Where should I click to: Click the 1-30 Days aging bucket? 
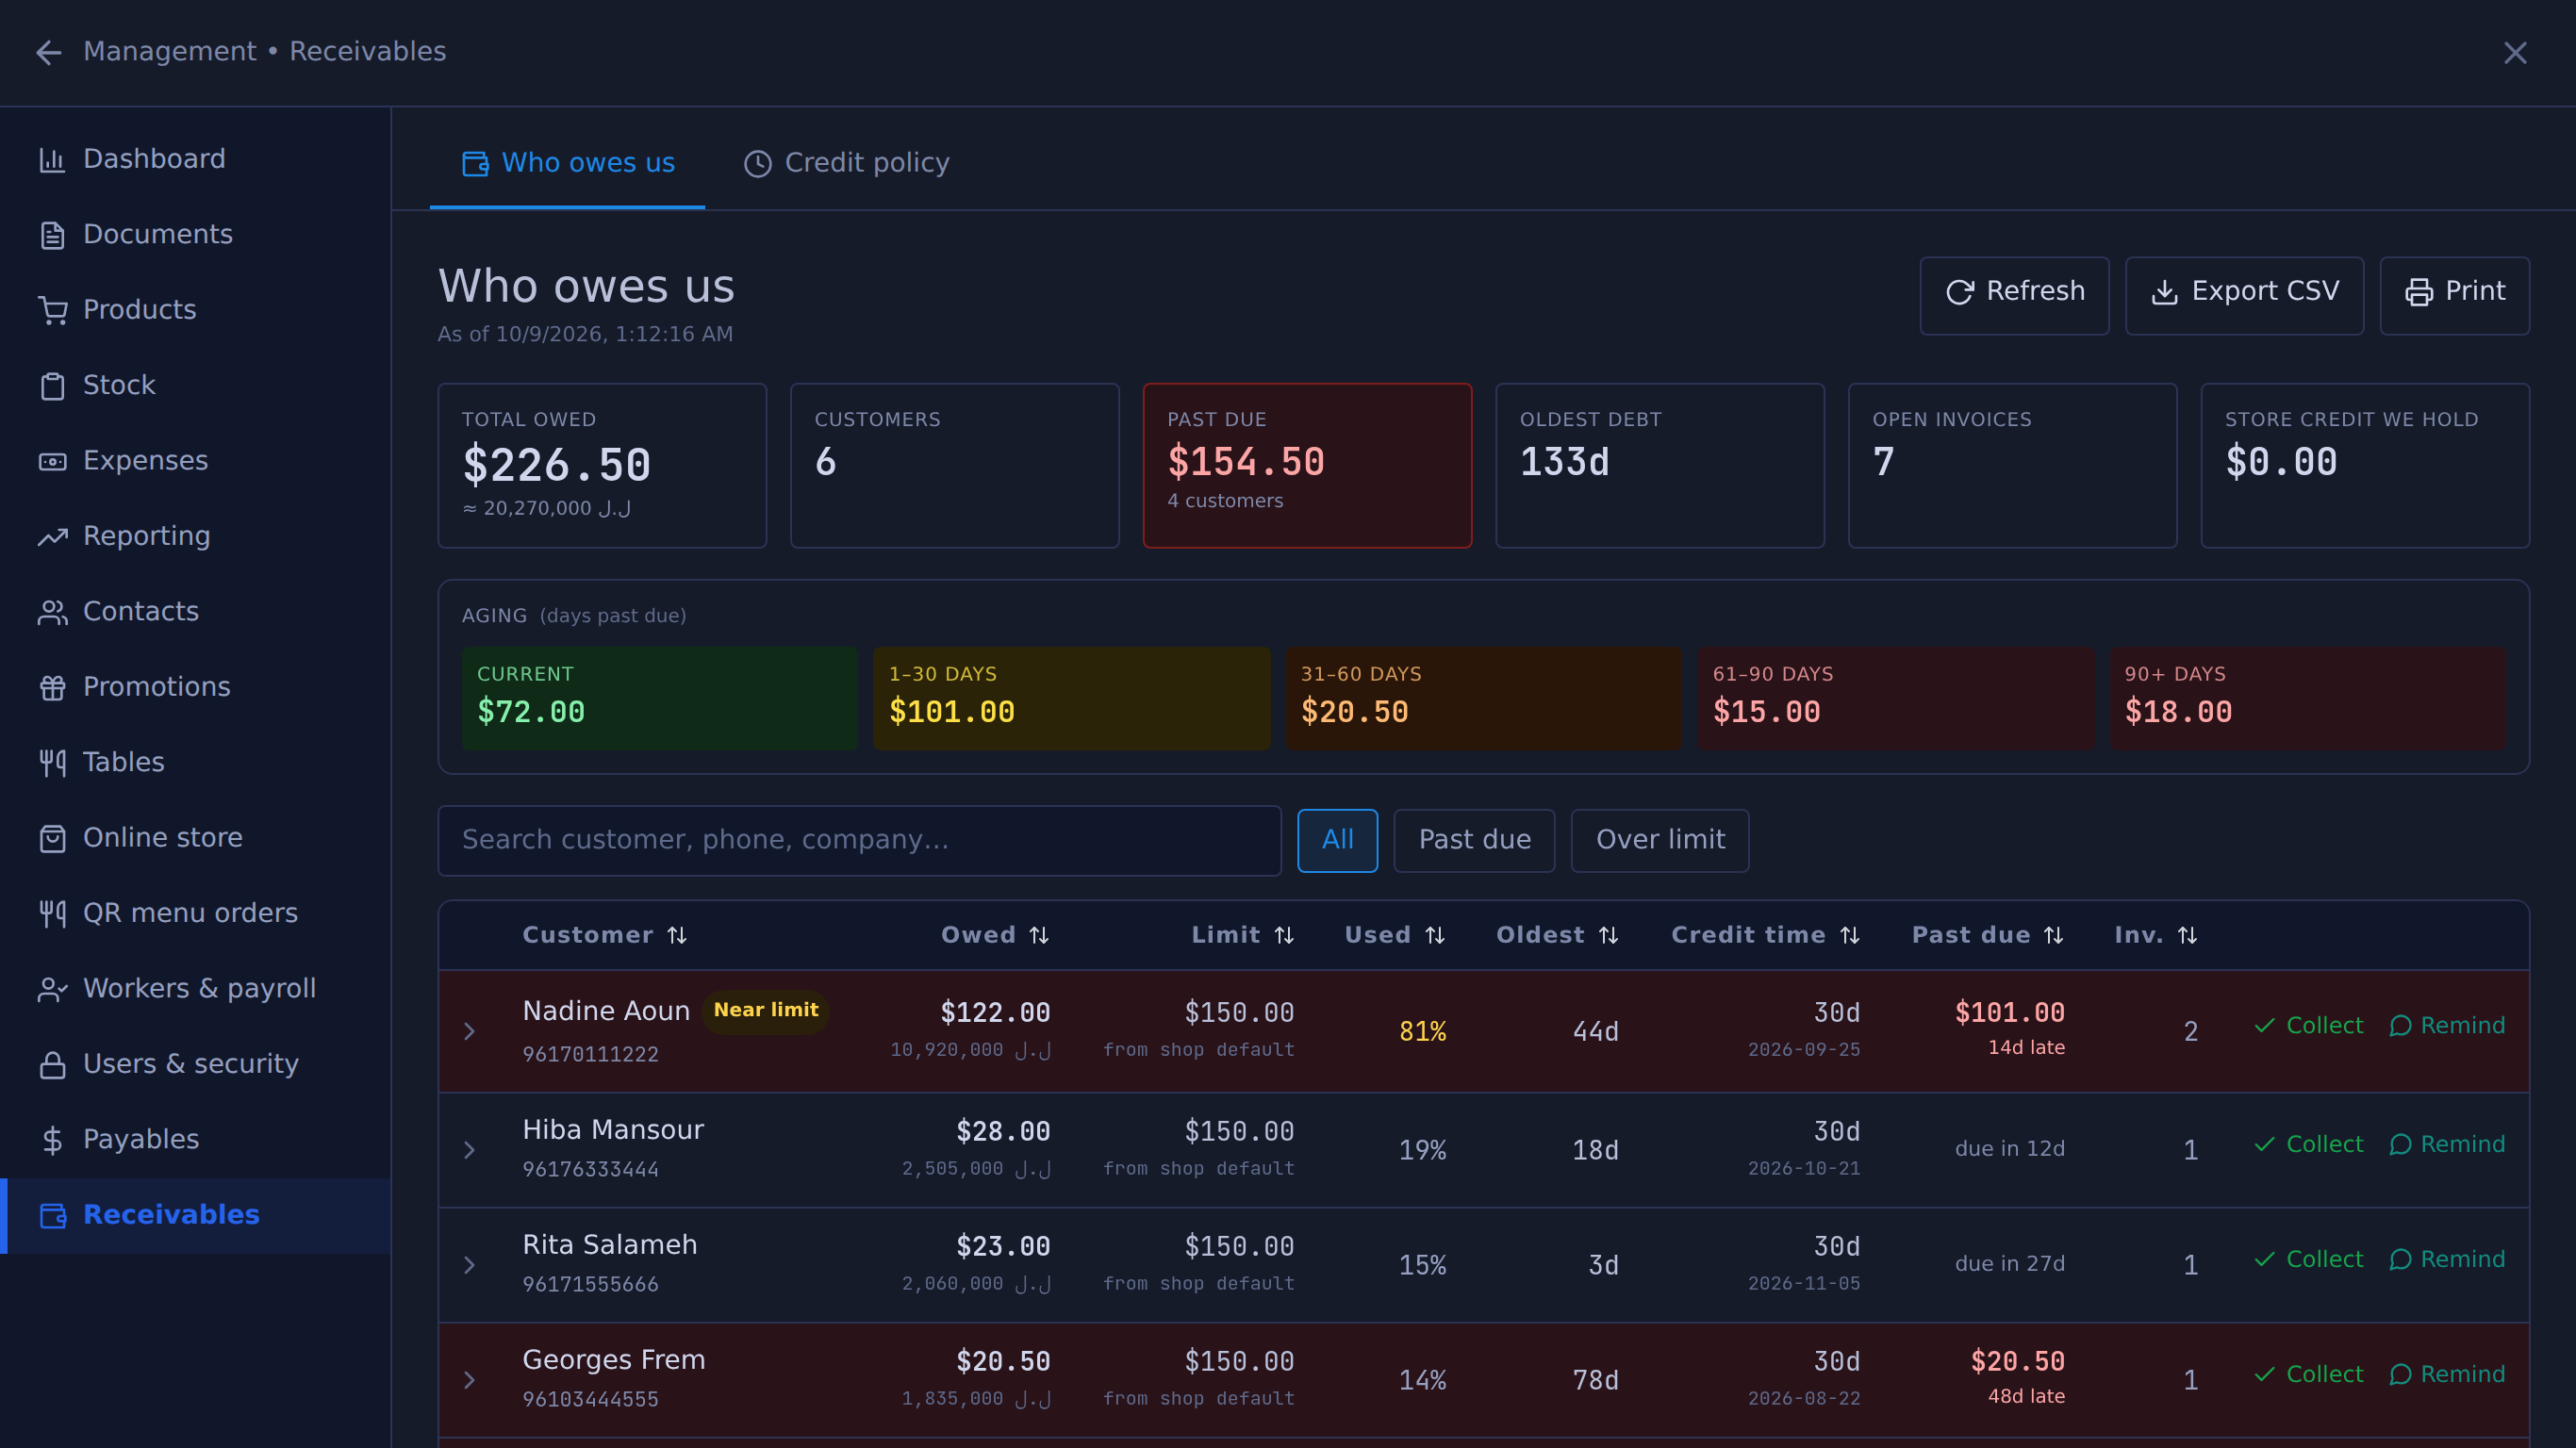coord(1071,698)
